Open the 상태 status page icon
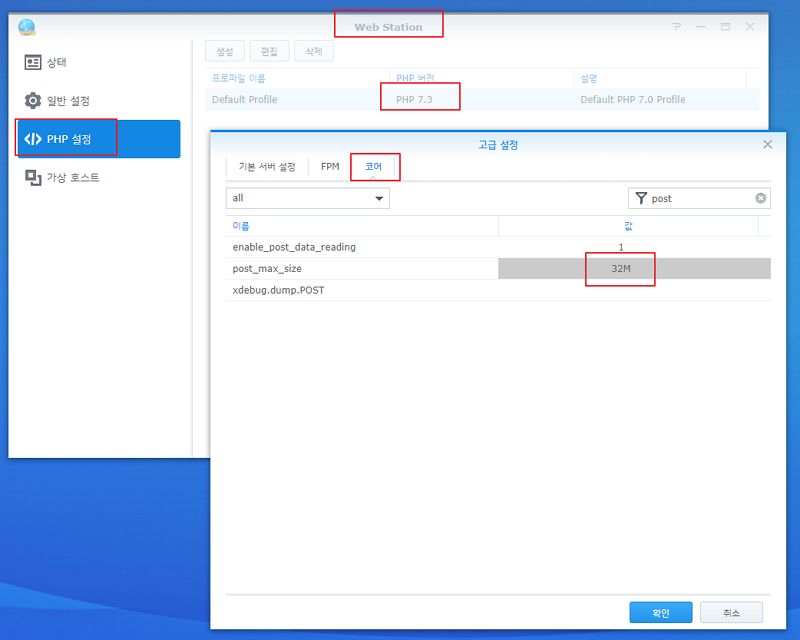This screenshot has width=800, height=640. [33, 62]
